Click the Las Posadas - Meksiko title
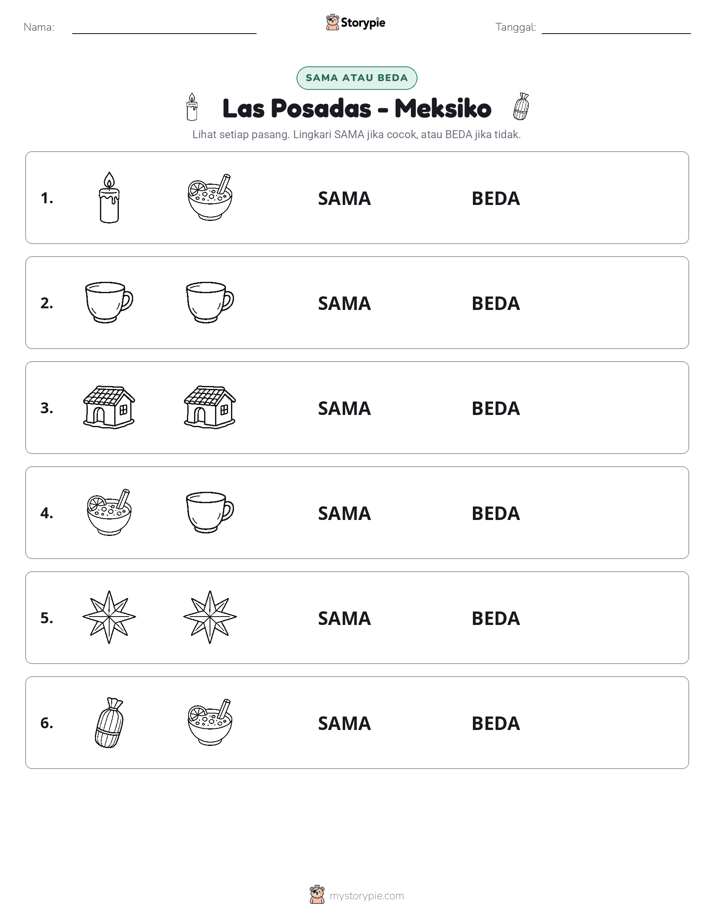The width and height of the screenshot is (714, 924). 356,108
